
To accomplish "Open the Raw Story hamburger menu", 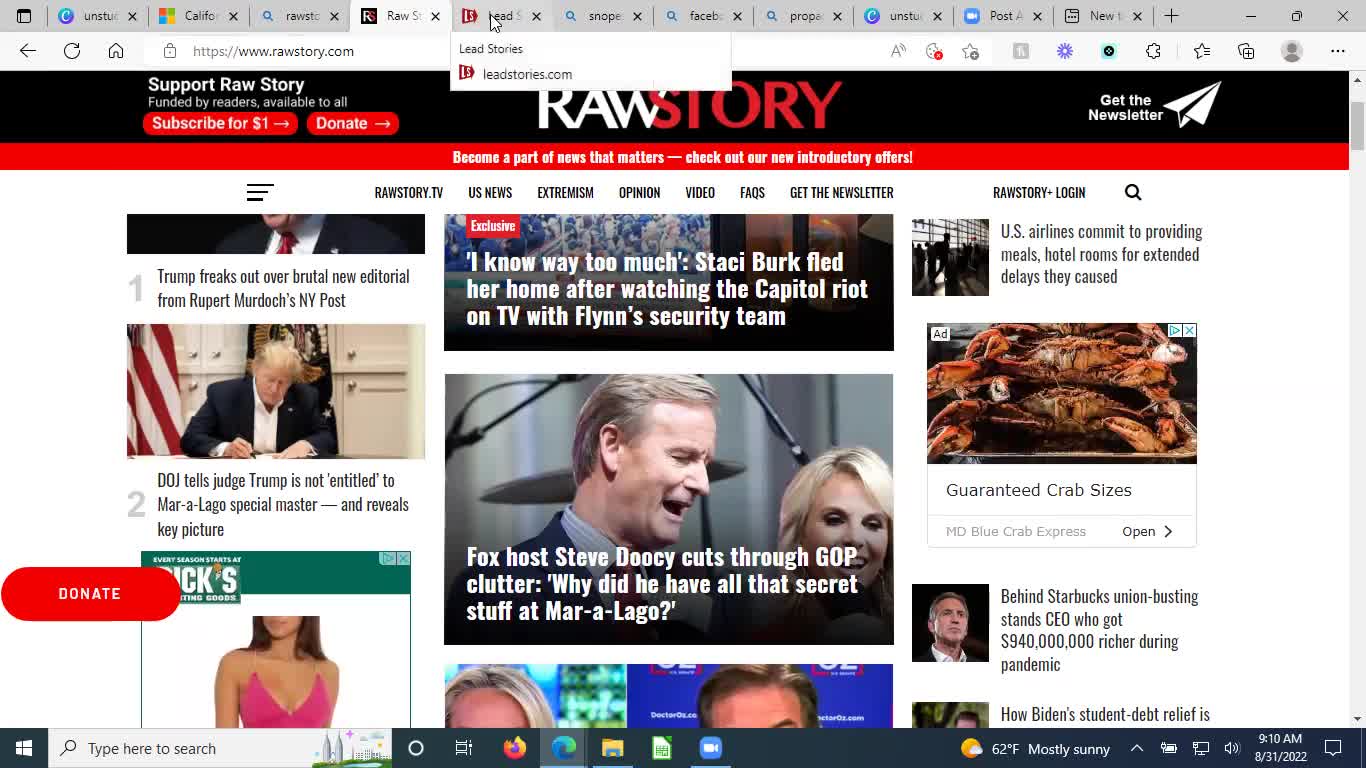I will 260,192.
